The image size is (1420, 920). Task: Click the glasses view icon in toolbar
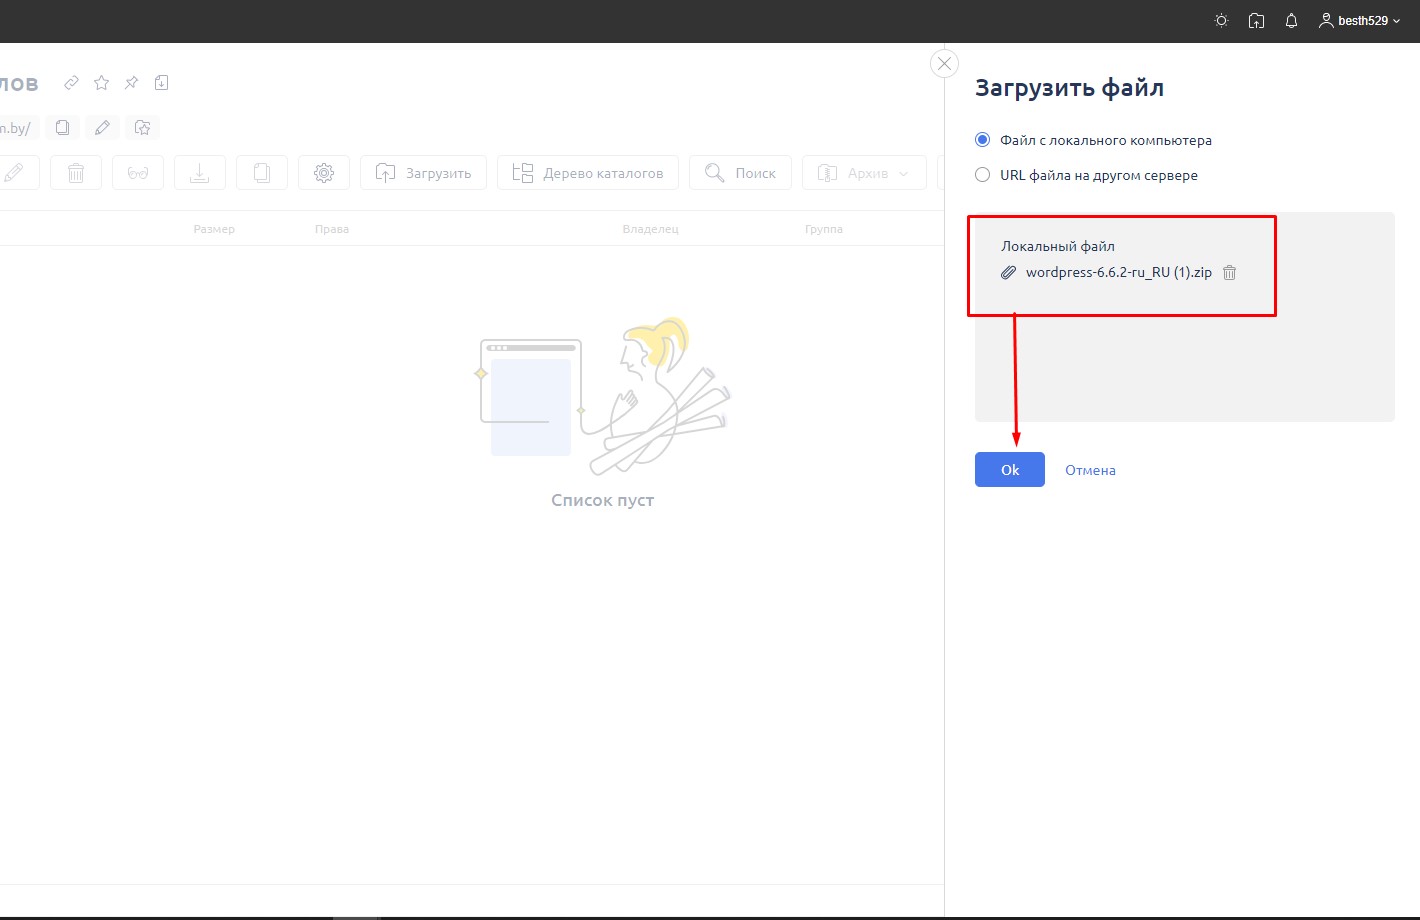(x=138, y=173)
